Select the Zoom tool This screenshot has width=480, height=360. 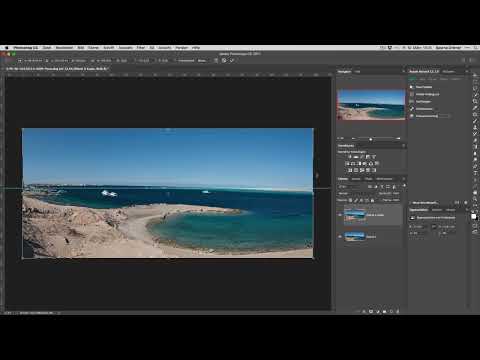pyautogui.click(x=475, y=199)
